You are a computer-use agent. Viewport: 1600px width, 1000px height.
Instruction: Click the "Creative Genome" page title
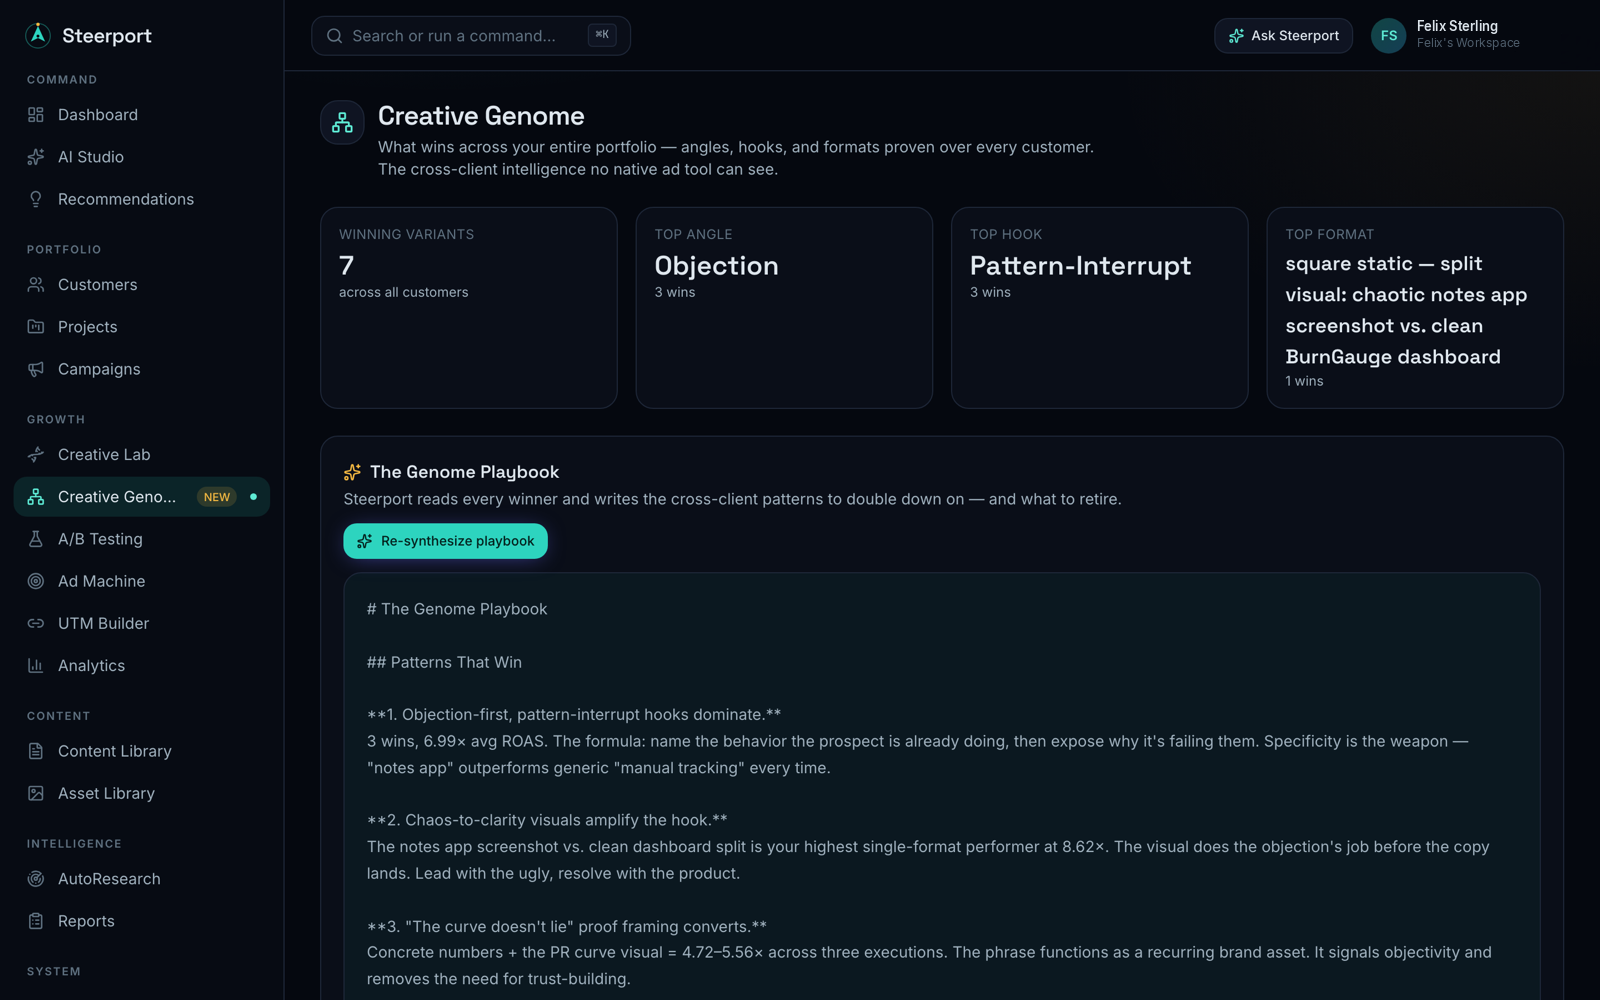point(481,116)
